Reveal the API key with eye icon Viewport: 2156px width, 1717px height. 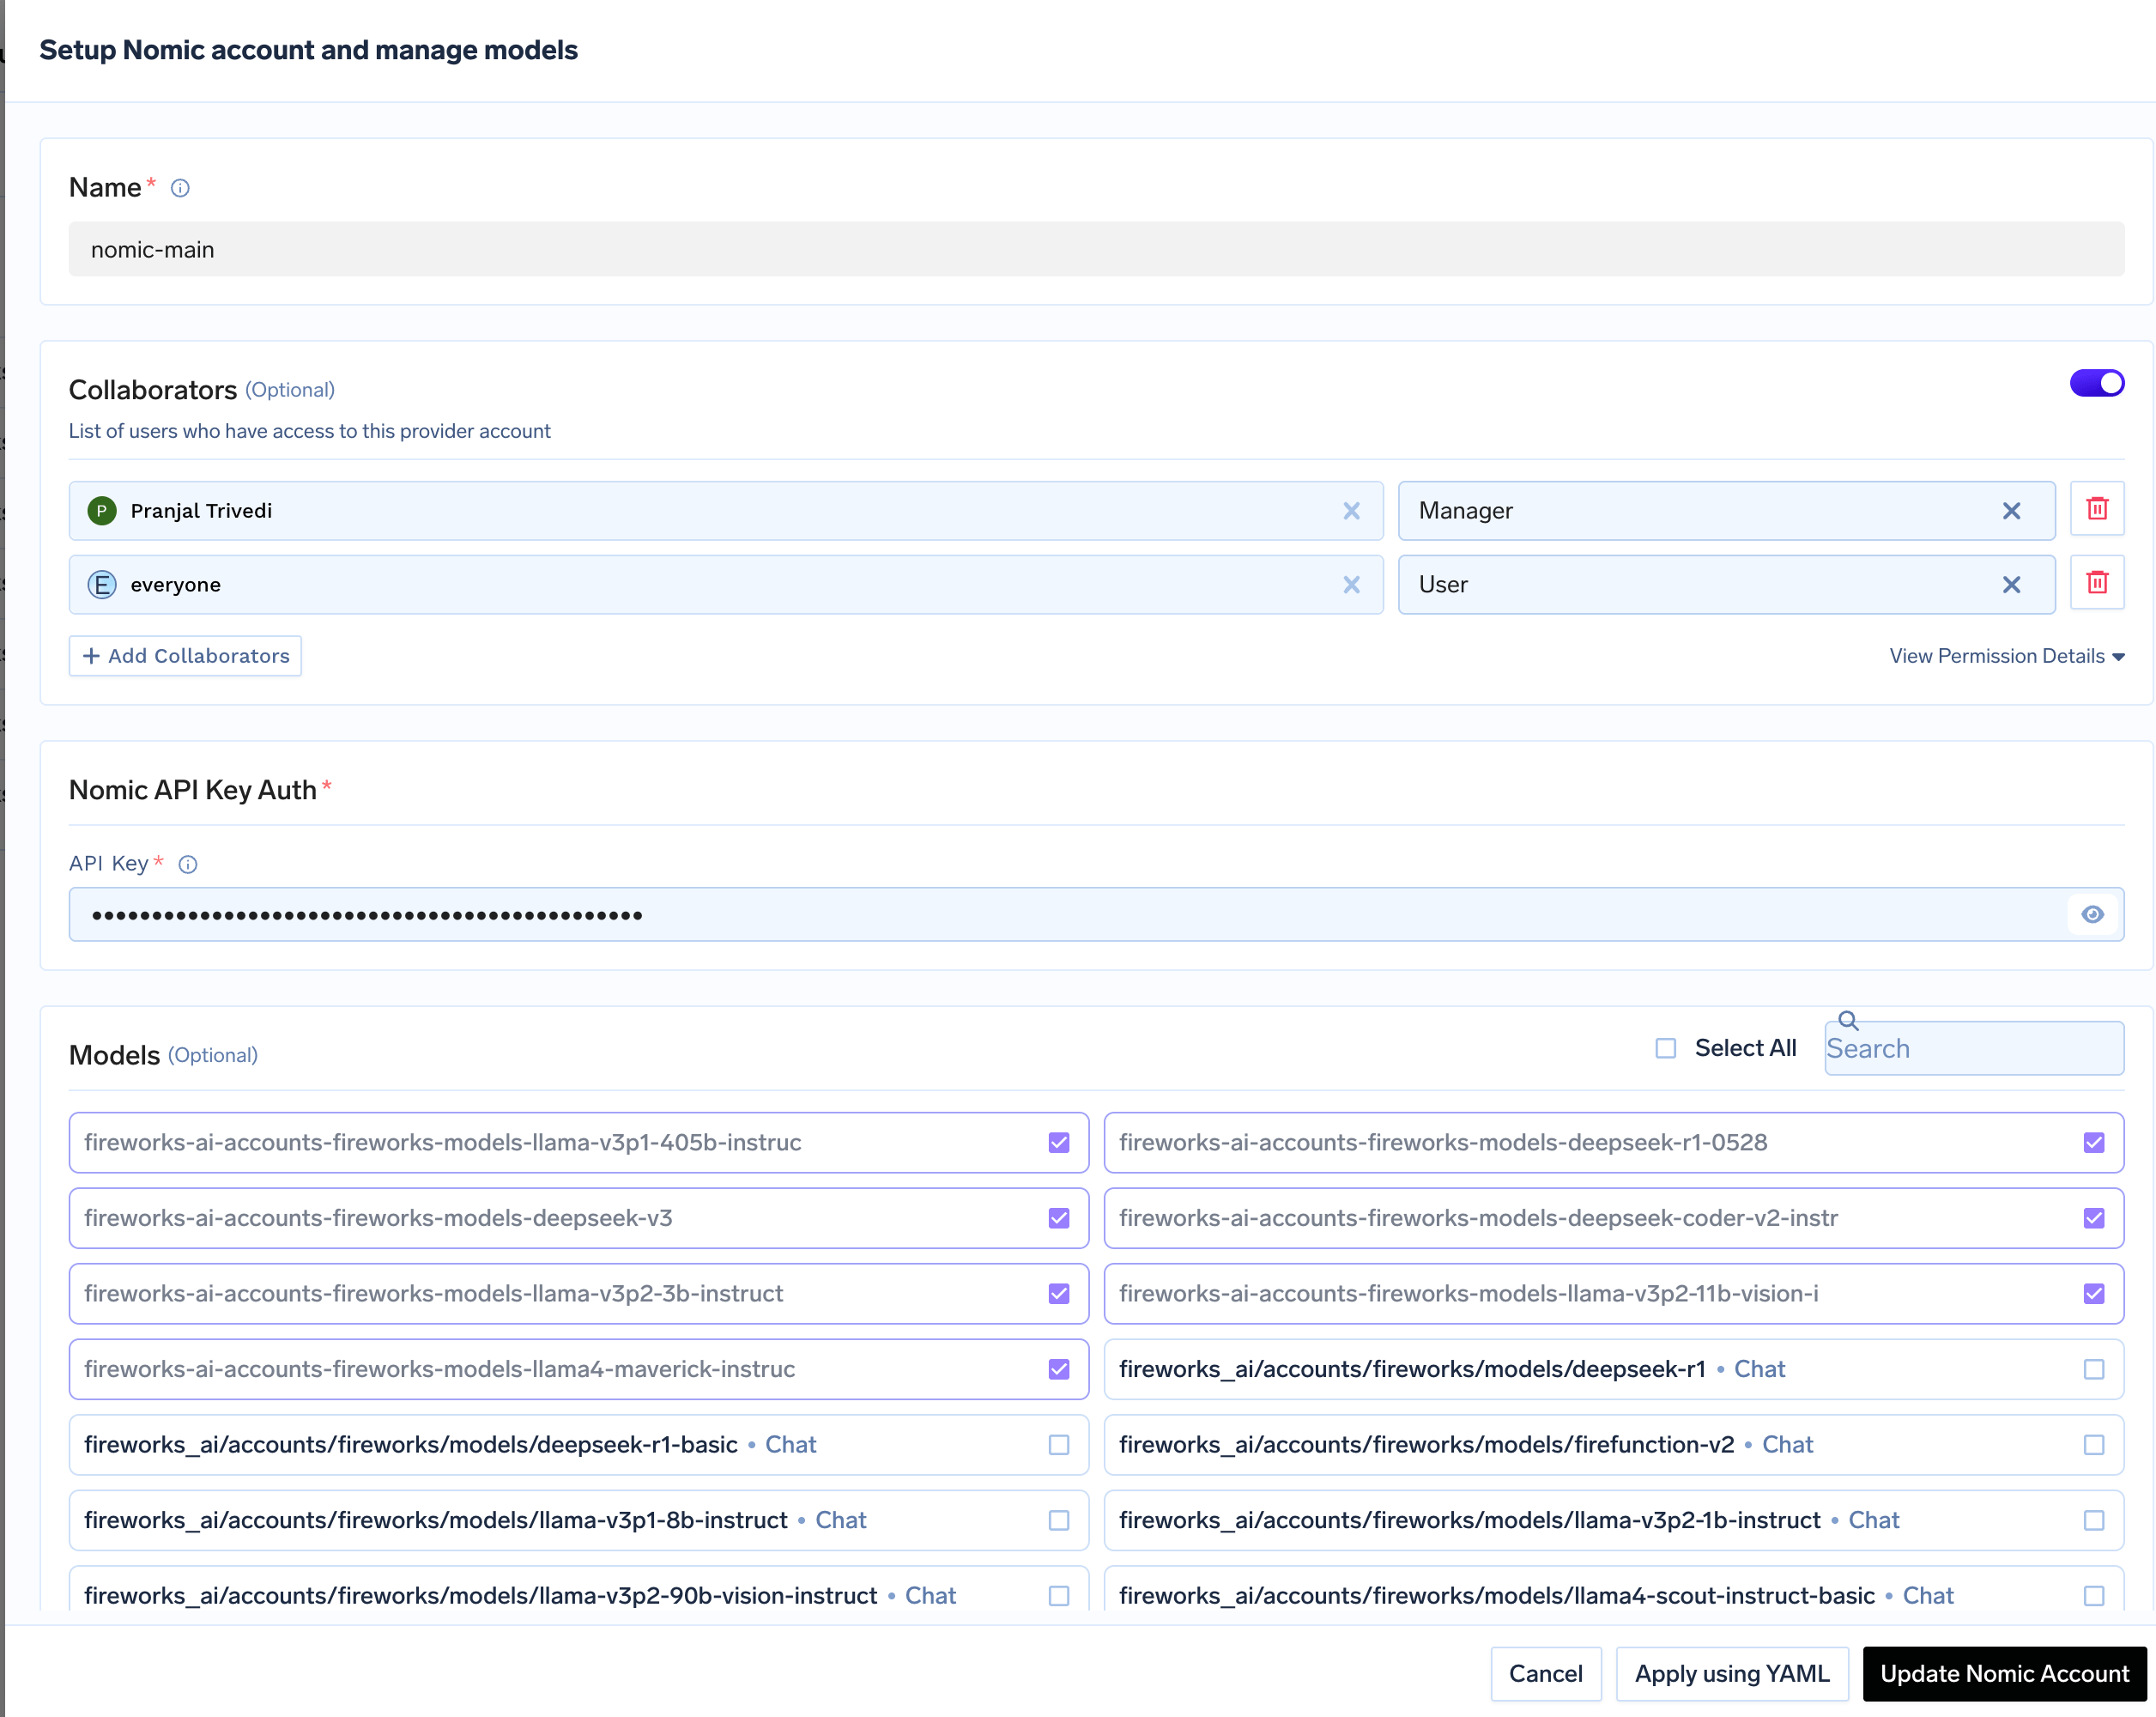(x=2092, y=914)
